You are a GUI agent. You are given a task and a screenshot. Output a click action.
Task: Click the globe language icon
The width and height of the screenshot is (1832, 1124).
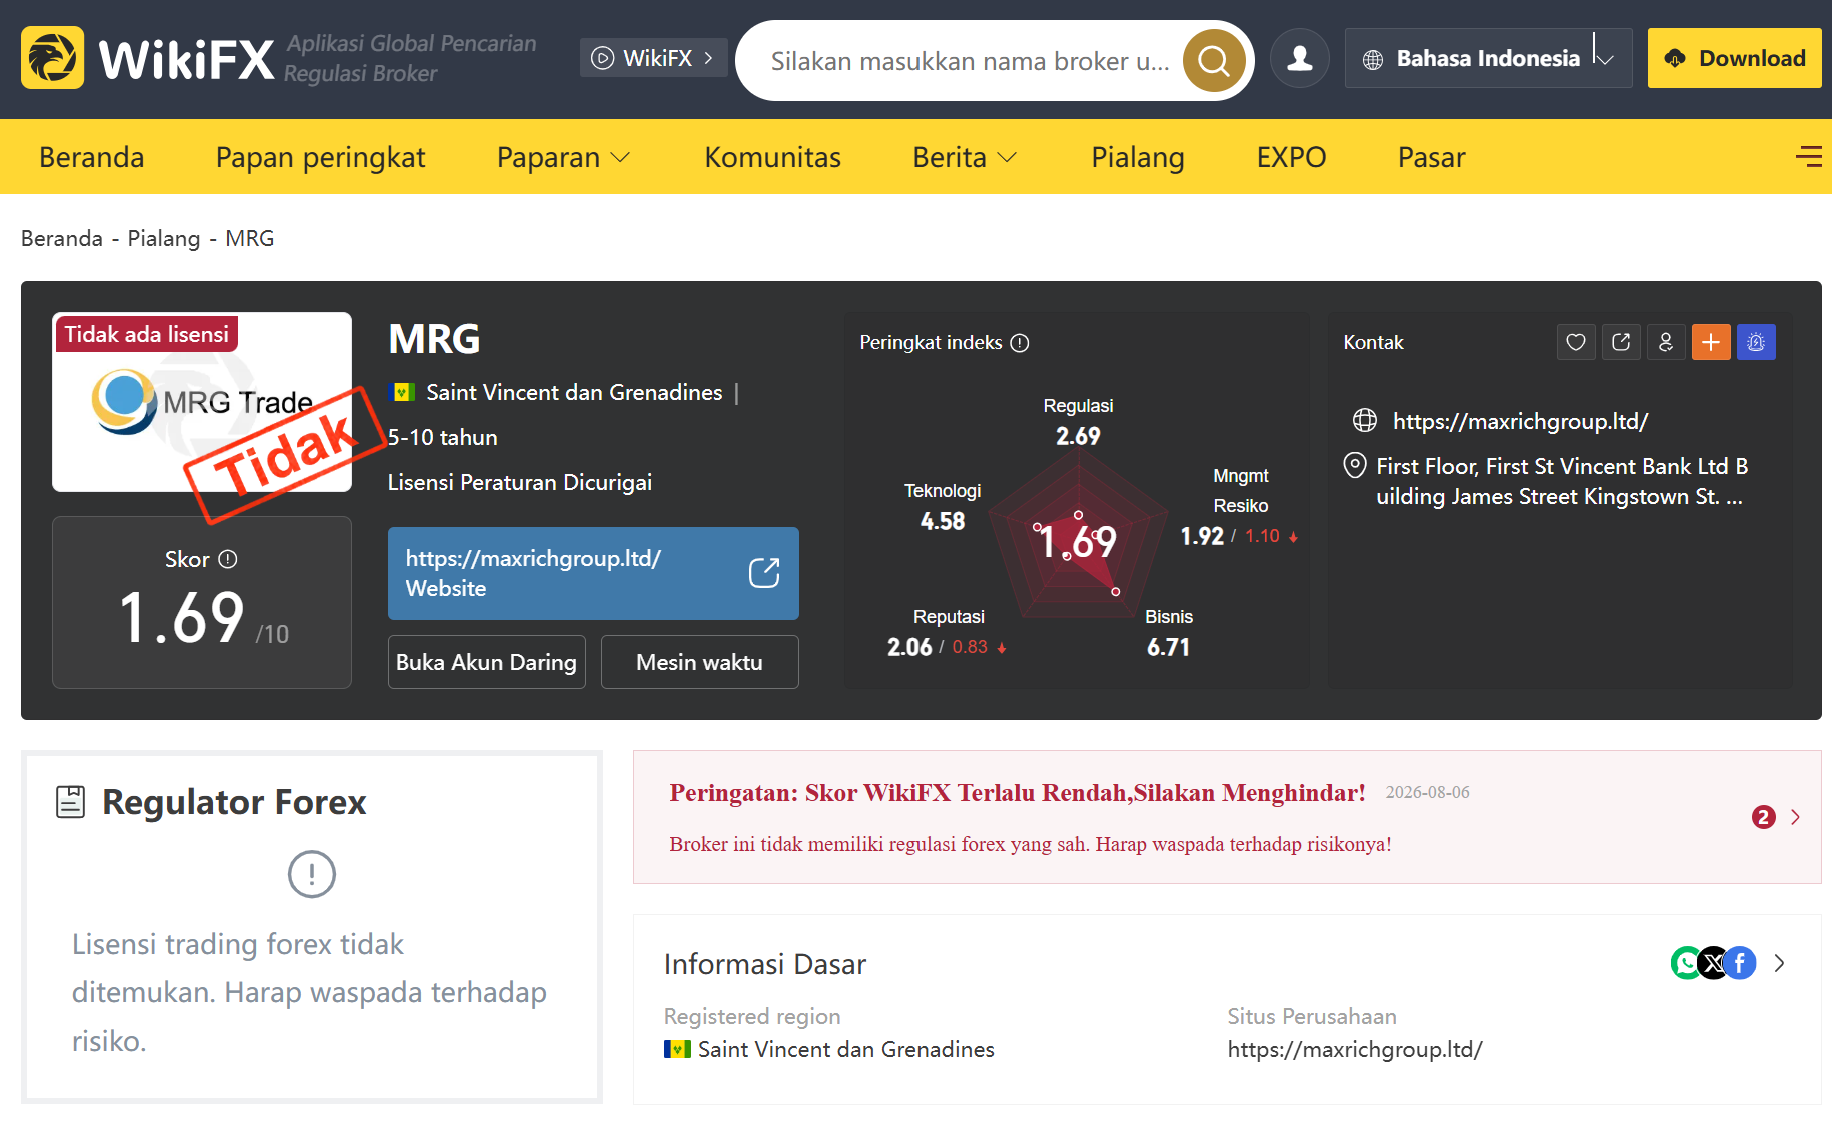[1373, 59]
